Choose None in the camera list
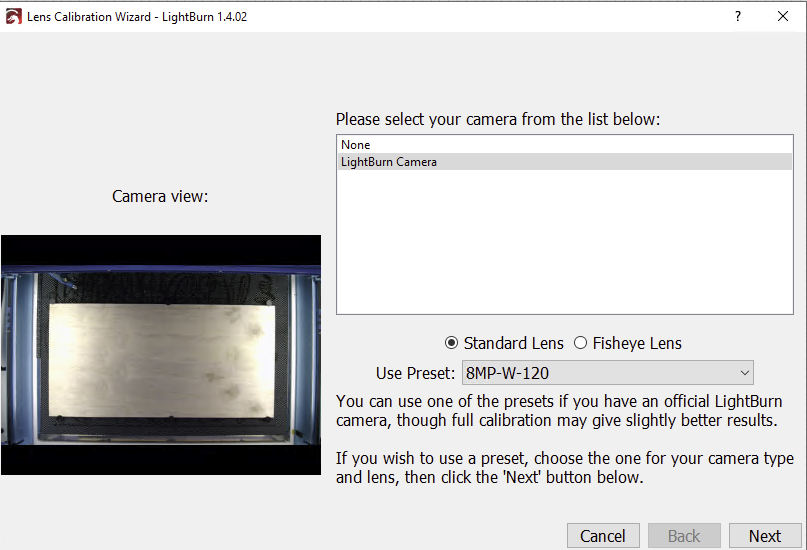 click(x=565, y=145)
